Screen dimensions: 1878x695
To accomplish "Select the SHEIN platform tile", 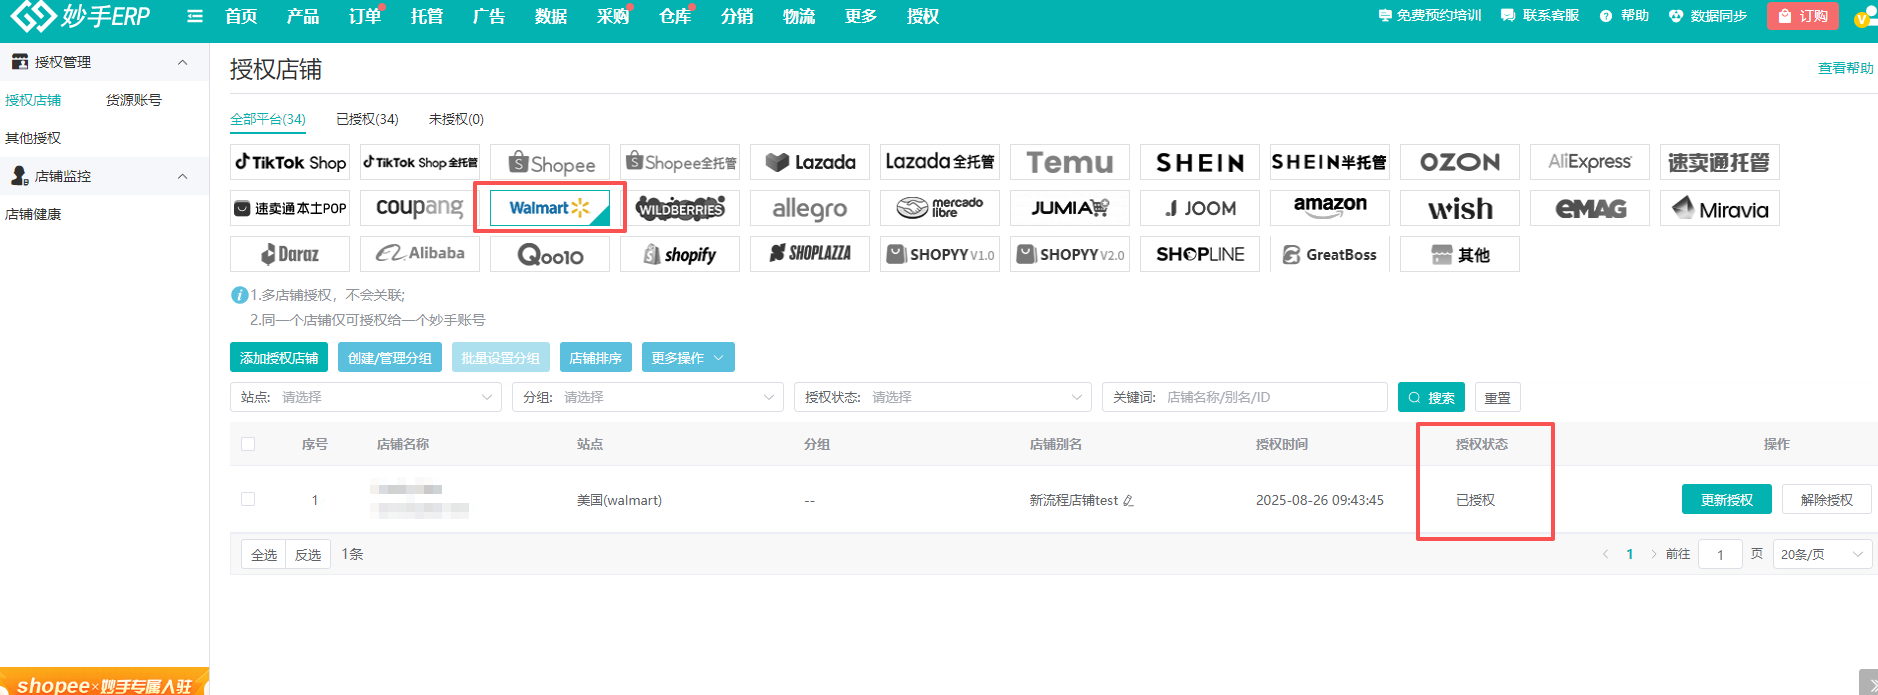I will (1200, 162).
